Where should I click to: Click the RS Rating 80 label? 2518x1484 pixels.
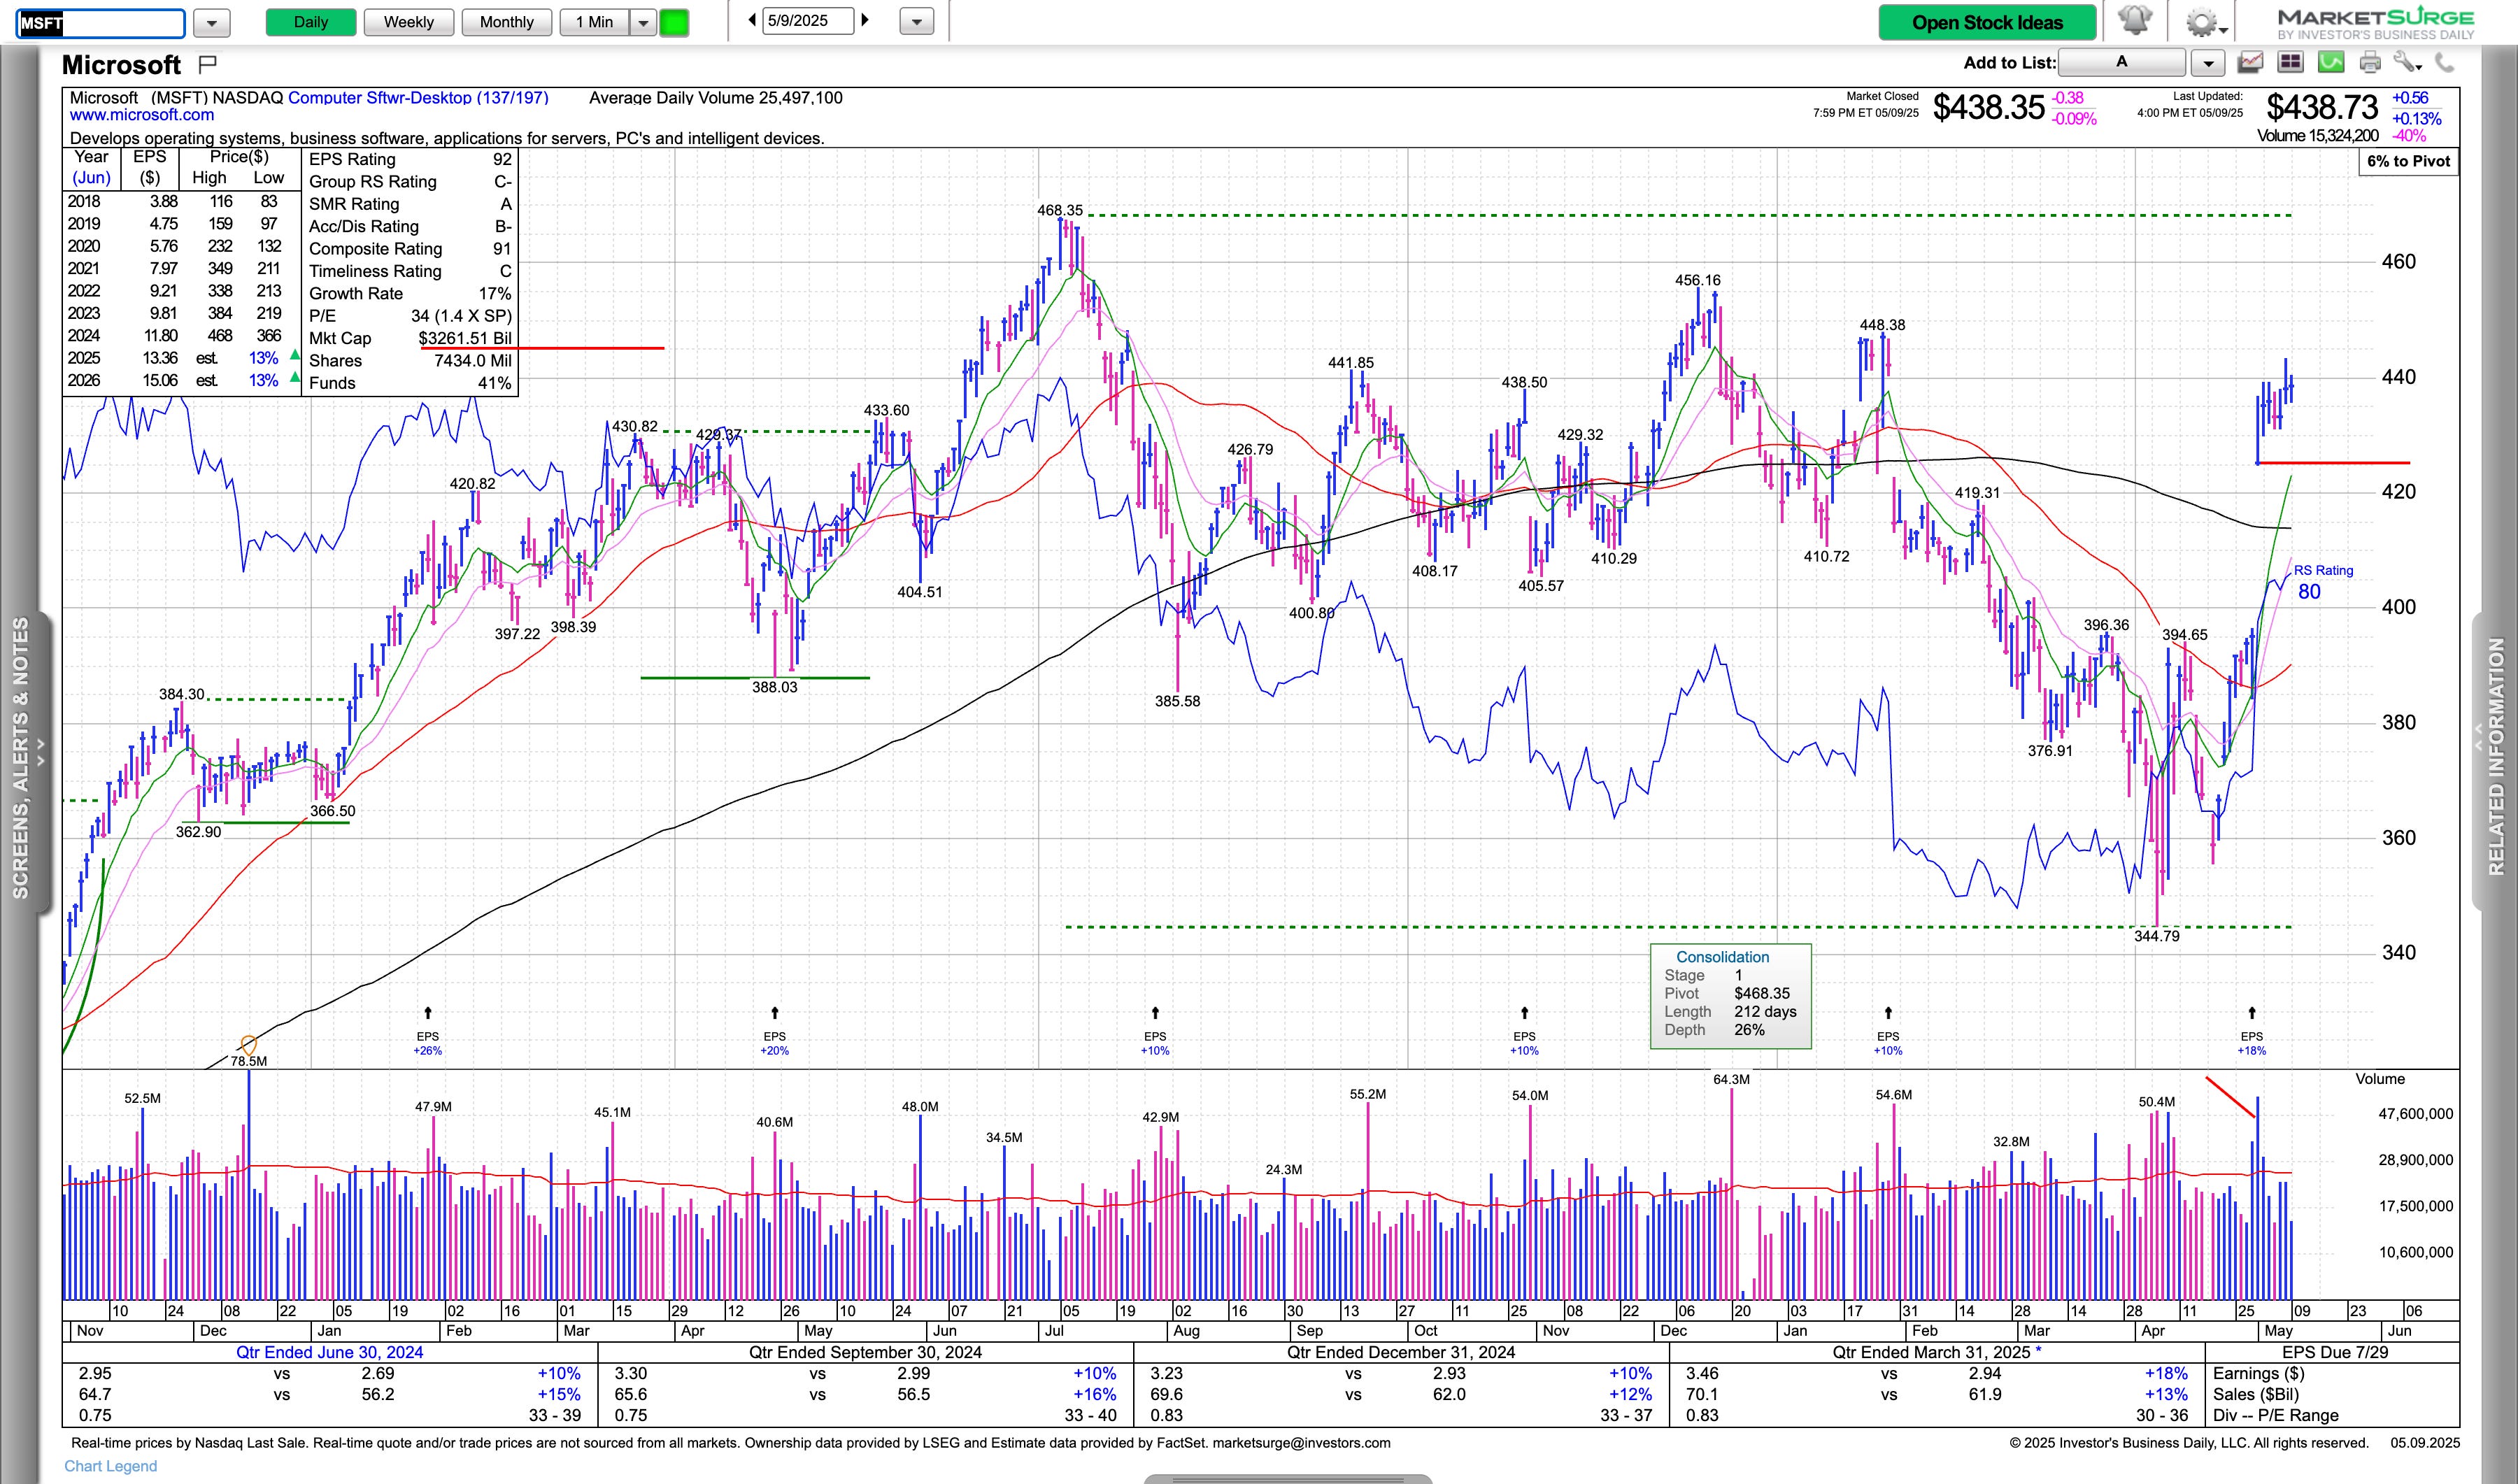2322,581
